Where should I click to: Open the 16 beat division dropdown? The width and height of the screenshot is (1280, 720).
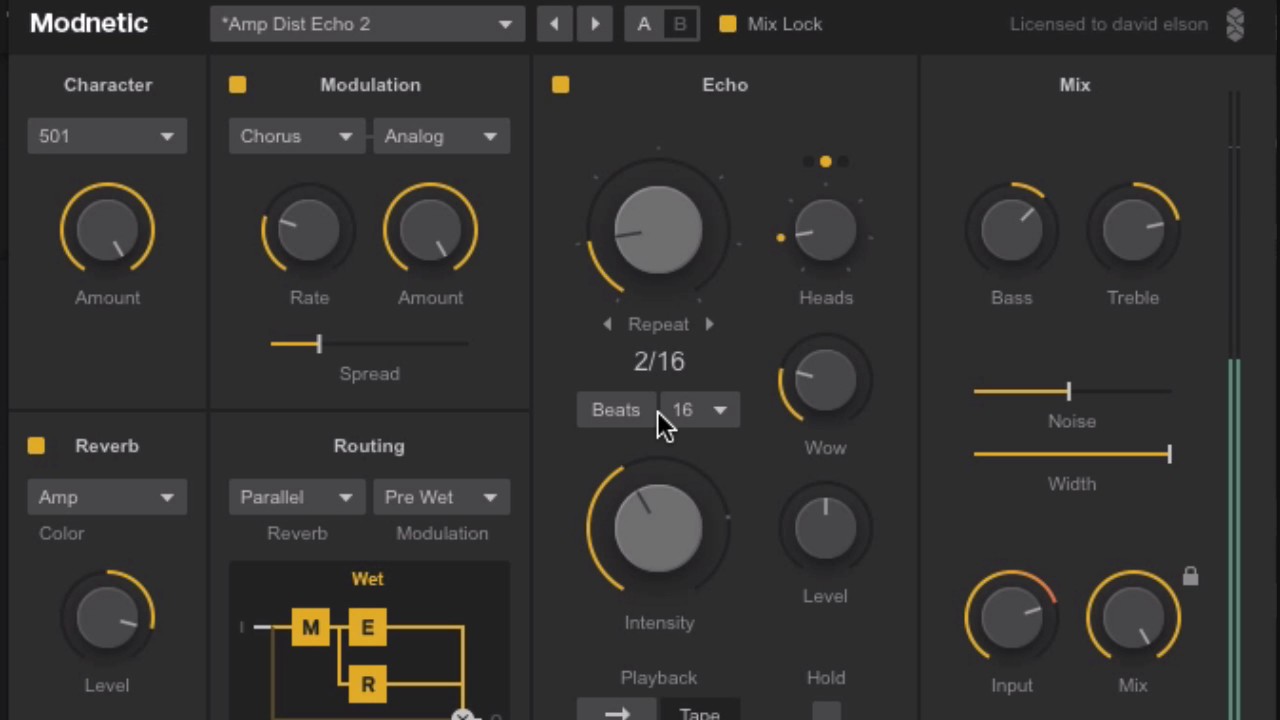[x=700, y=410]
